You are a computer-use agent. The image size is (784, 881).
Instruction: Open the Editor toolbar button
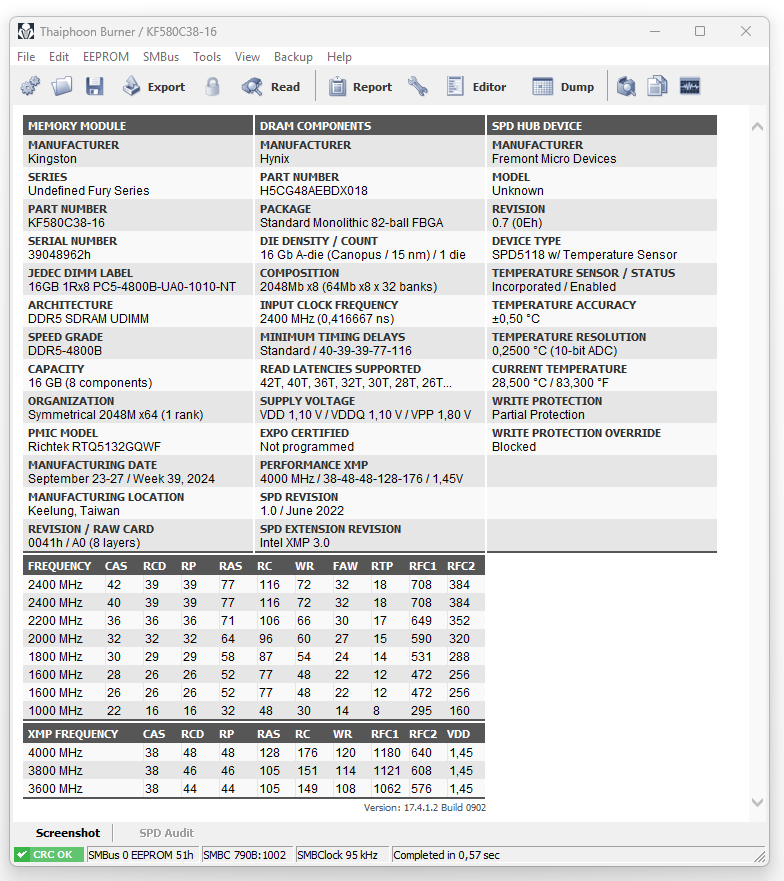(x=477, y=87)
